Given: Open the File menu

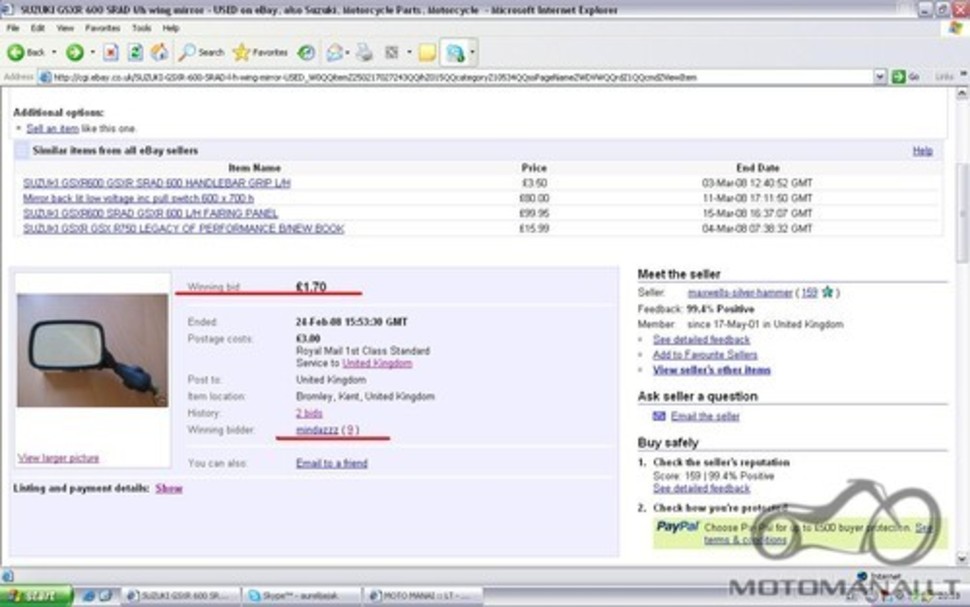Looking at the screenshot, I should pyautogui.click(x=13, y=28).
